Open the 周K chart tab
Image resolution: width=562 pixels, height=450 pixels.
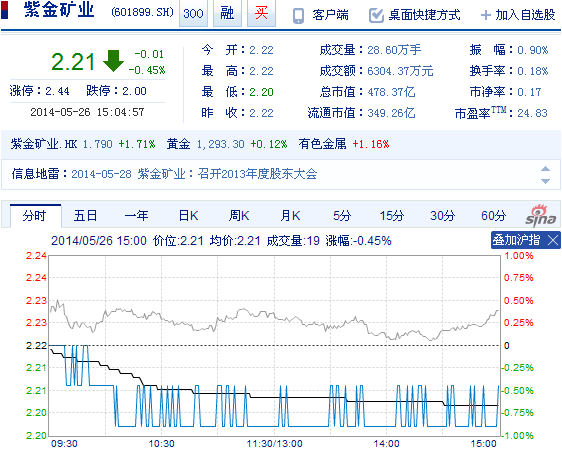[239, 216]
